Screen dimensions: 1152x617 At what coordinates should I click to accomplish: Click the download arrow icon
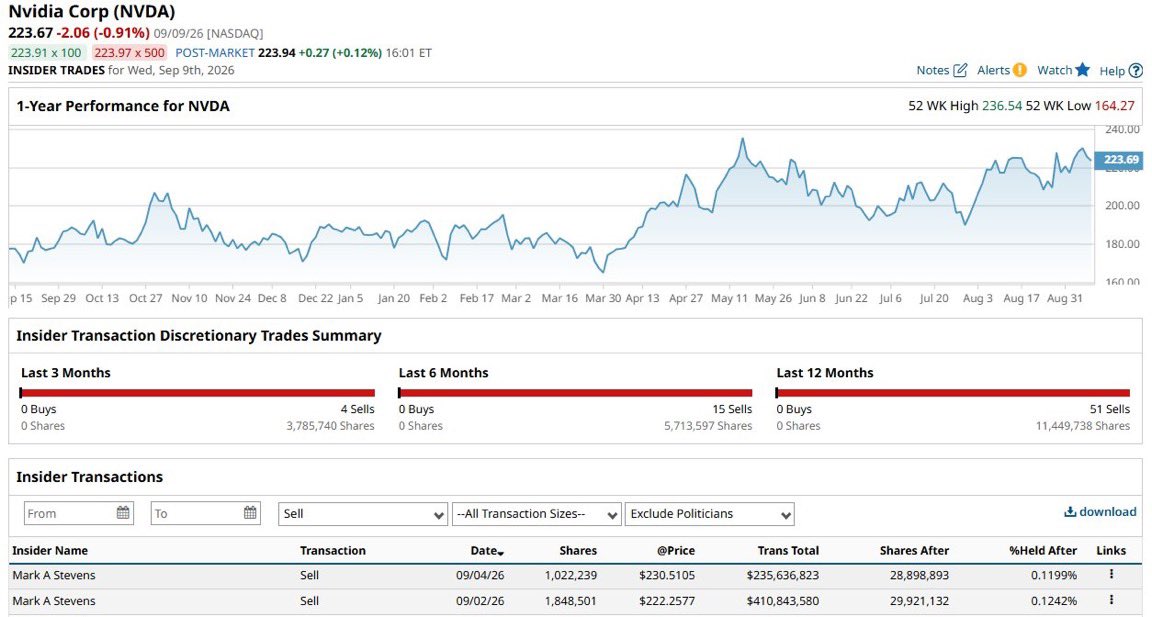tap(1070, 512)
